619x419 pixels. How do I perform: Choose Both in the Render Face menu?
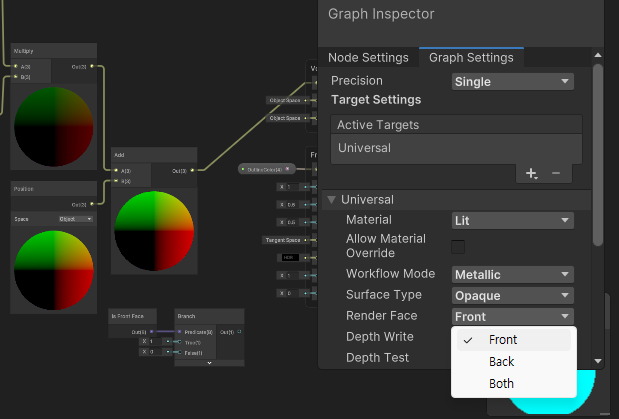coord(514,383)
